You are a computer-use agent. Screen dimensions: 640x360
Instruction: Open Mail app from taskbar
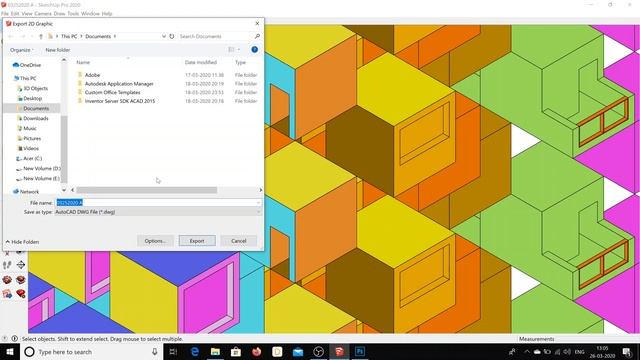298,351
